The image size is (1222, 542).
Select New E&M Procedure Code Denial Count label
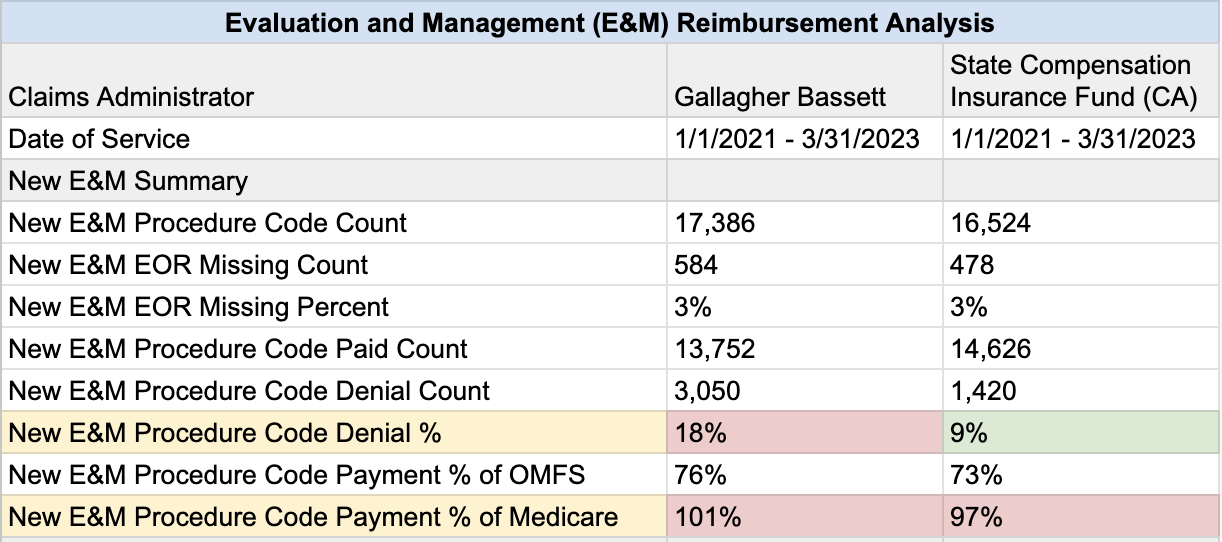pyautogui.click(x=334, y=390)
